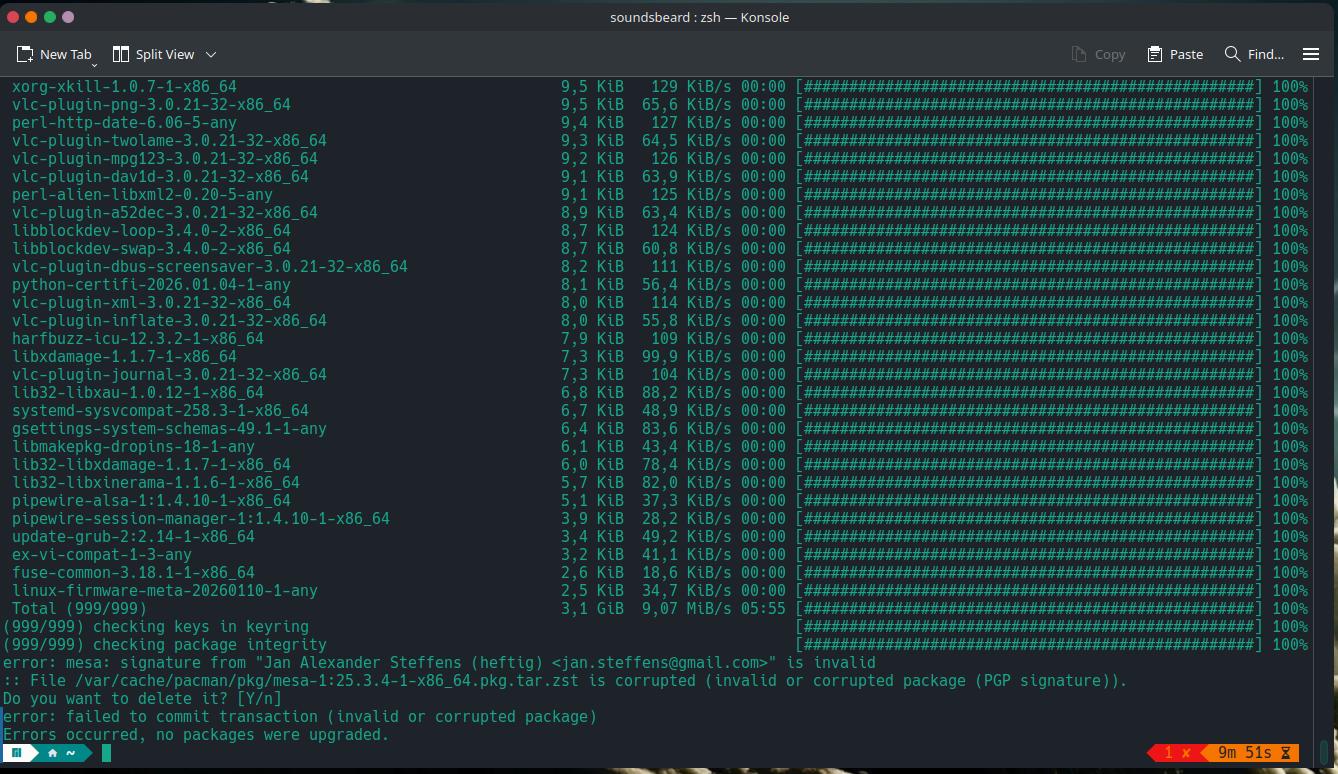Click the Paste clipboard icon
This screenshot has height=774, width=1338.
[x=1155, y=54]
